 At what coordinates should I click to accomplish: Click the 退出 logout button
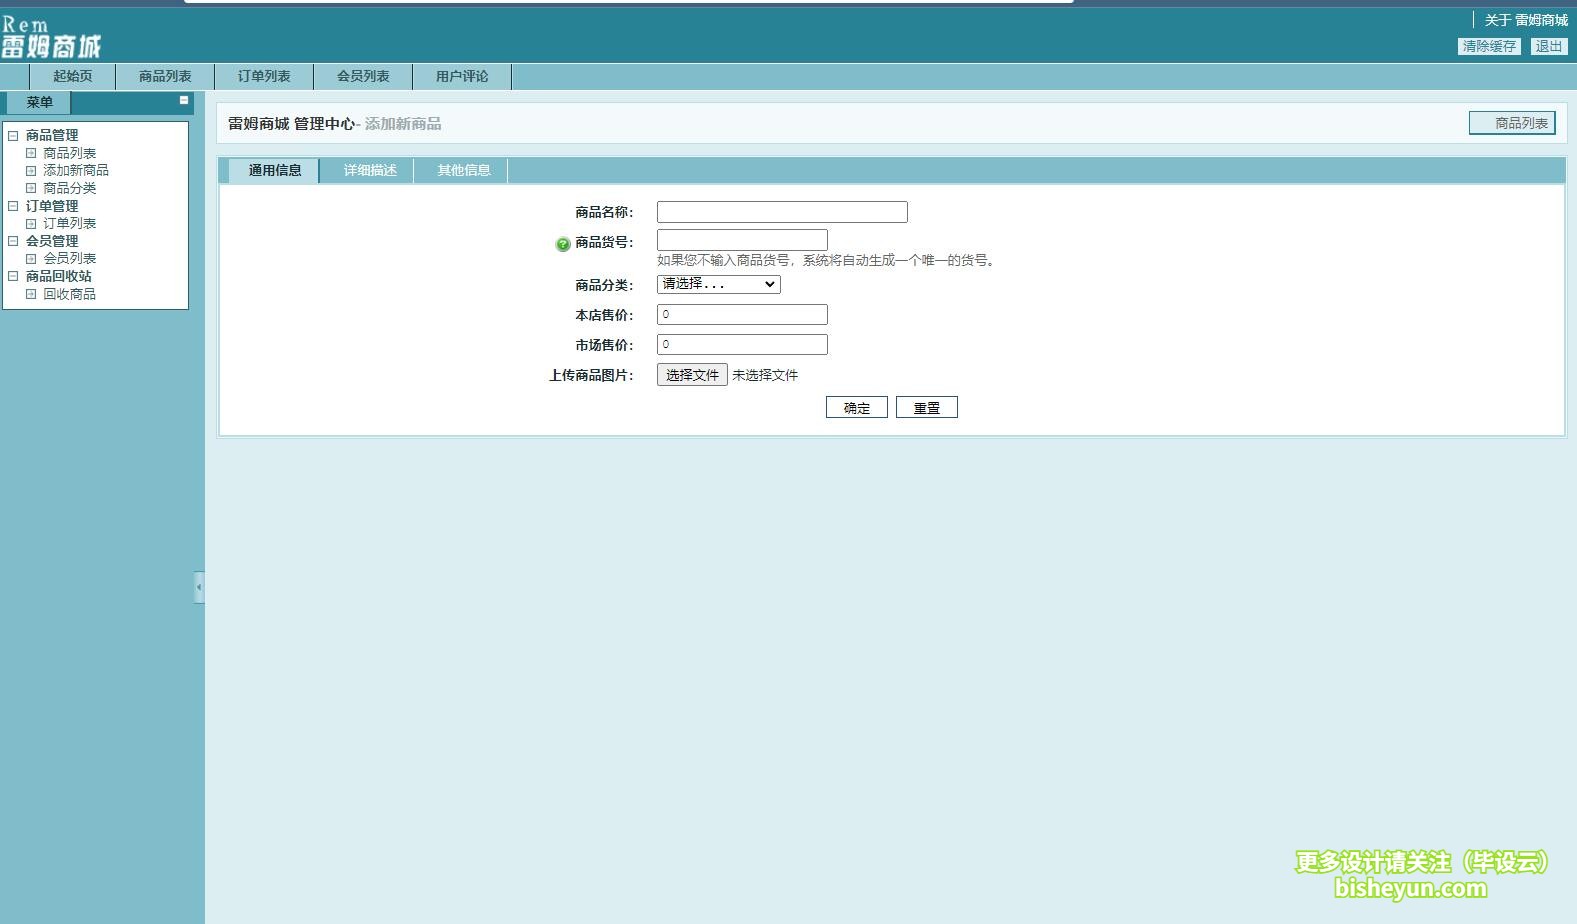pos(1549,46)
